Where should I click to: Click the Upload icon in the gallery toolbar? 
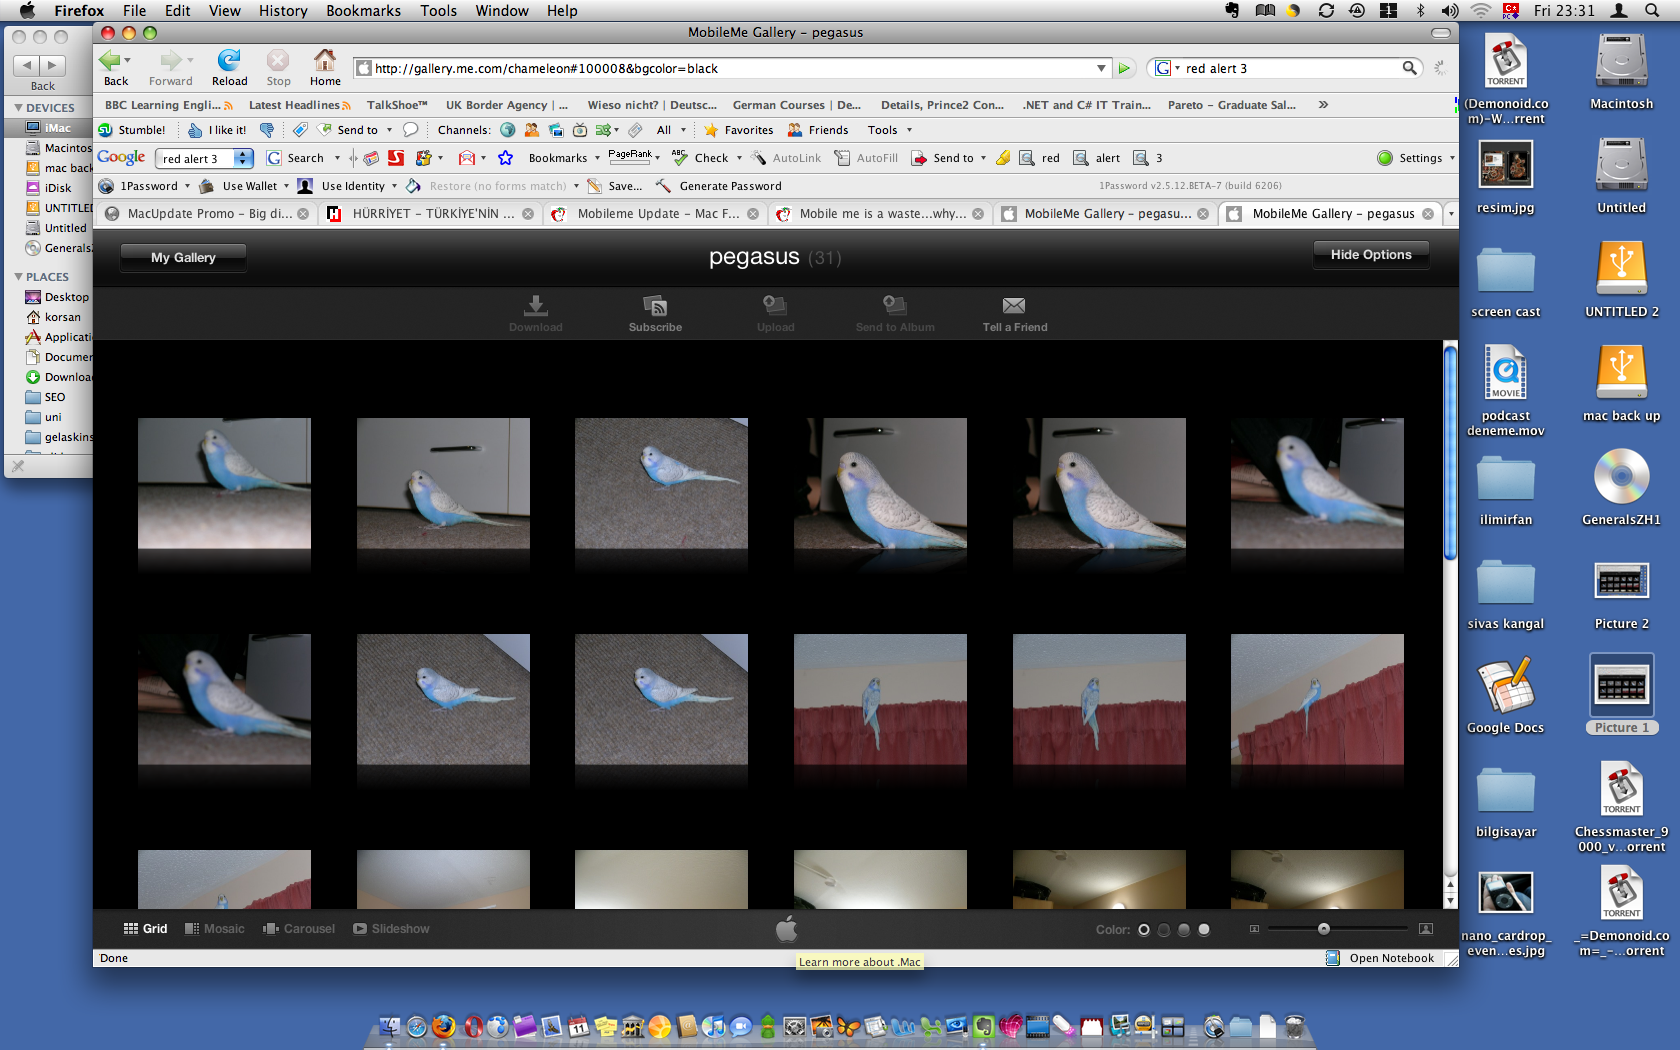(x=775, y=305)
